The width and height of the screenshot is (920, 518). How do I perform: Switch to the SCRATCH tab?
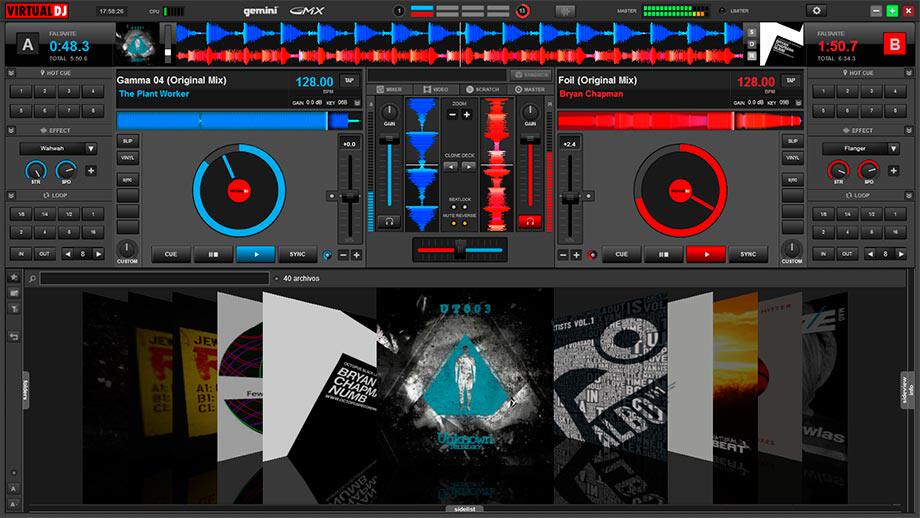483,89
